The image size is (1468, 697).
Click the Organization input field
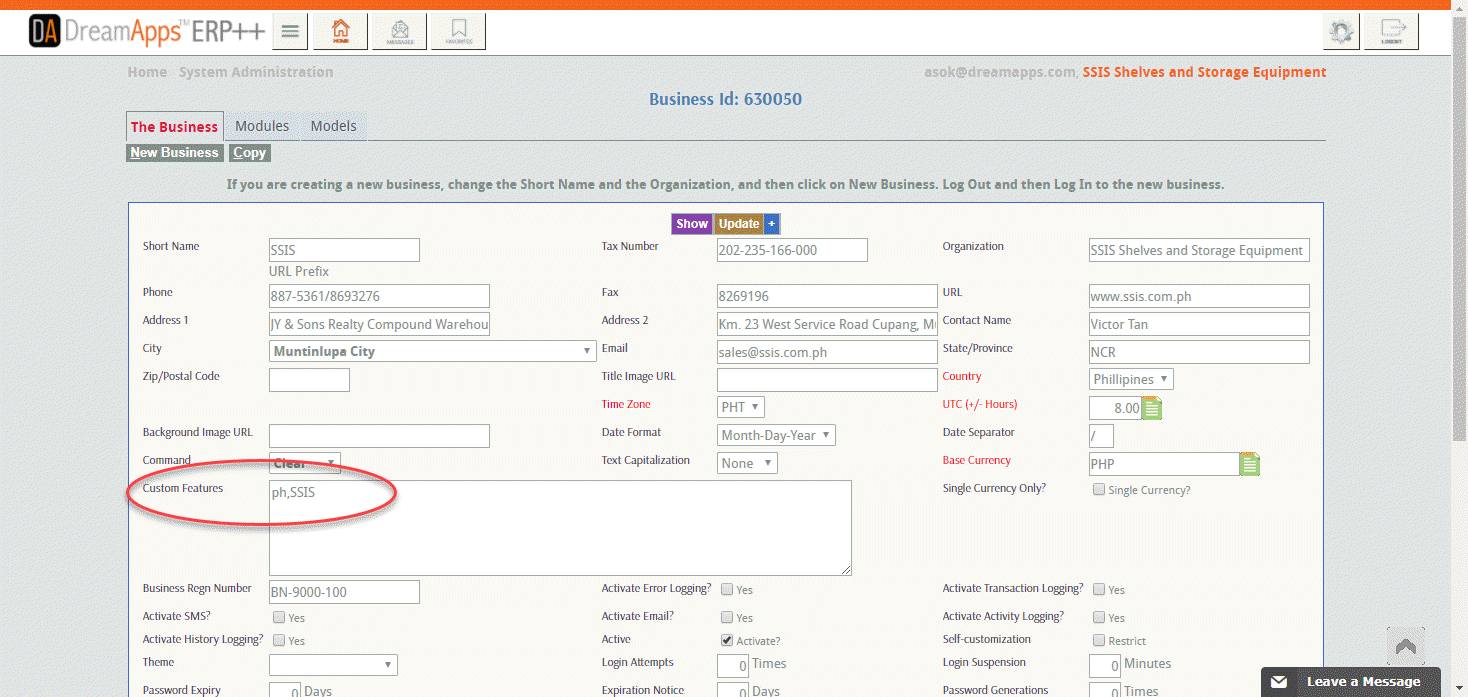point(1199,250)
